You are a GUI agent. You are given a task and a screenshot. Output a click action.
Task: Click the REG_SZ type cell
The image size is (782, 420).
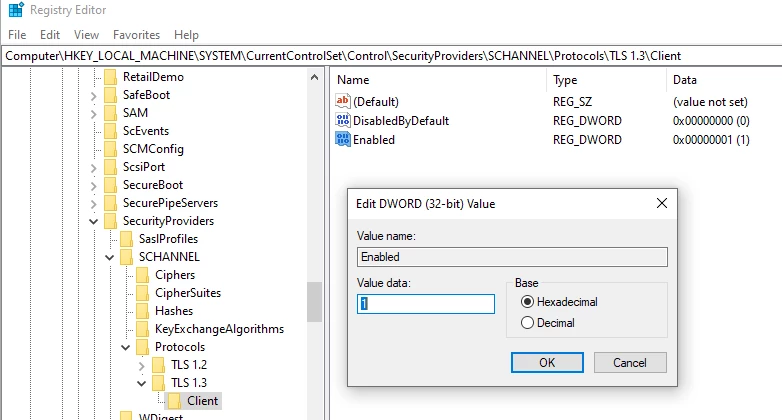click(572, 102)
